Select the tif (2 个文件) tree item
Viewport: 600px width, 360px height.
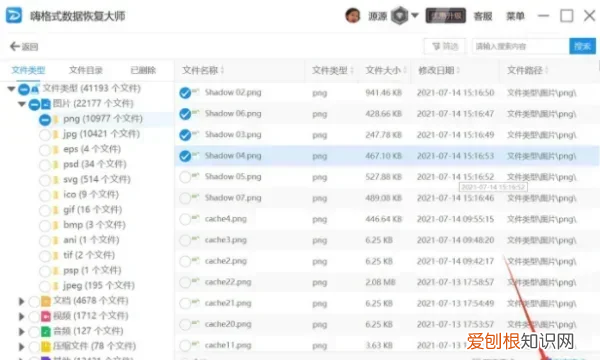(89, 255)
